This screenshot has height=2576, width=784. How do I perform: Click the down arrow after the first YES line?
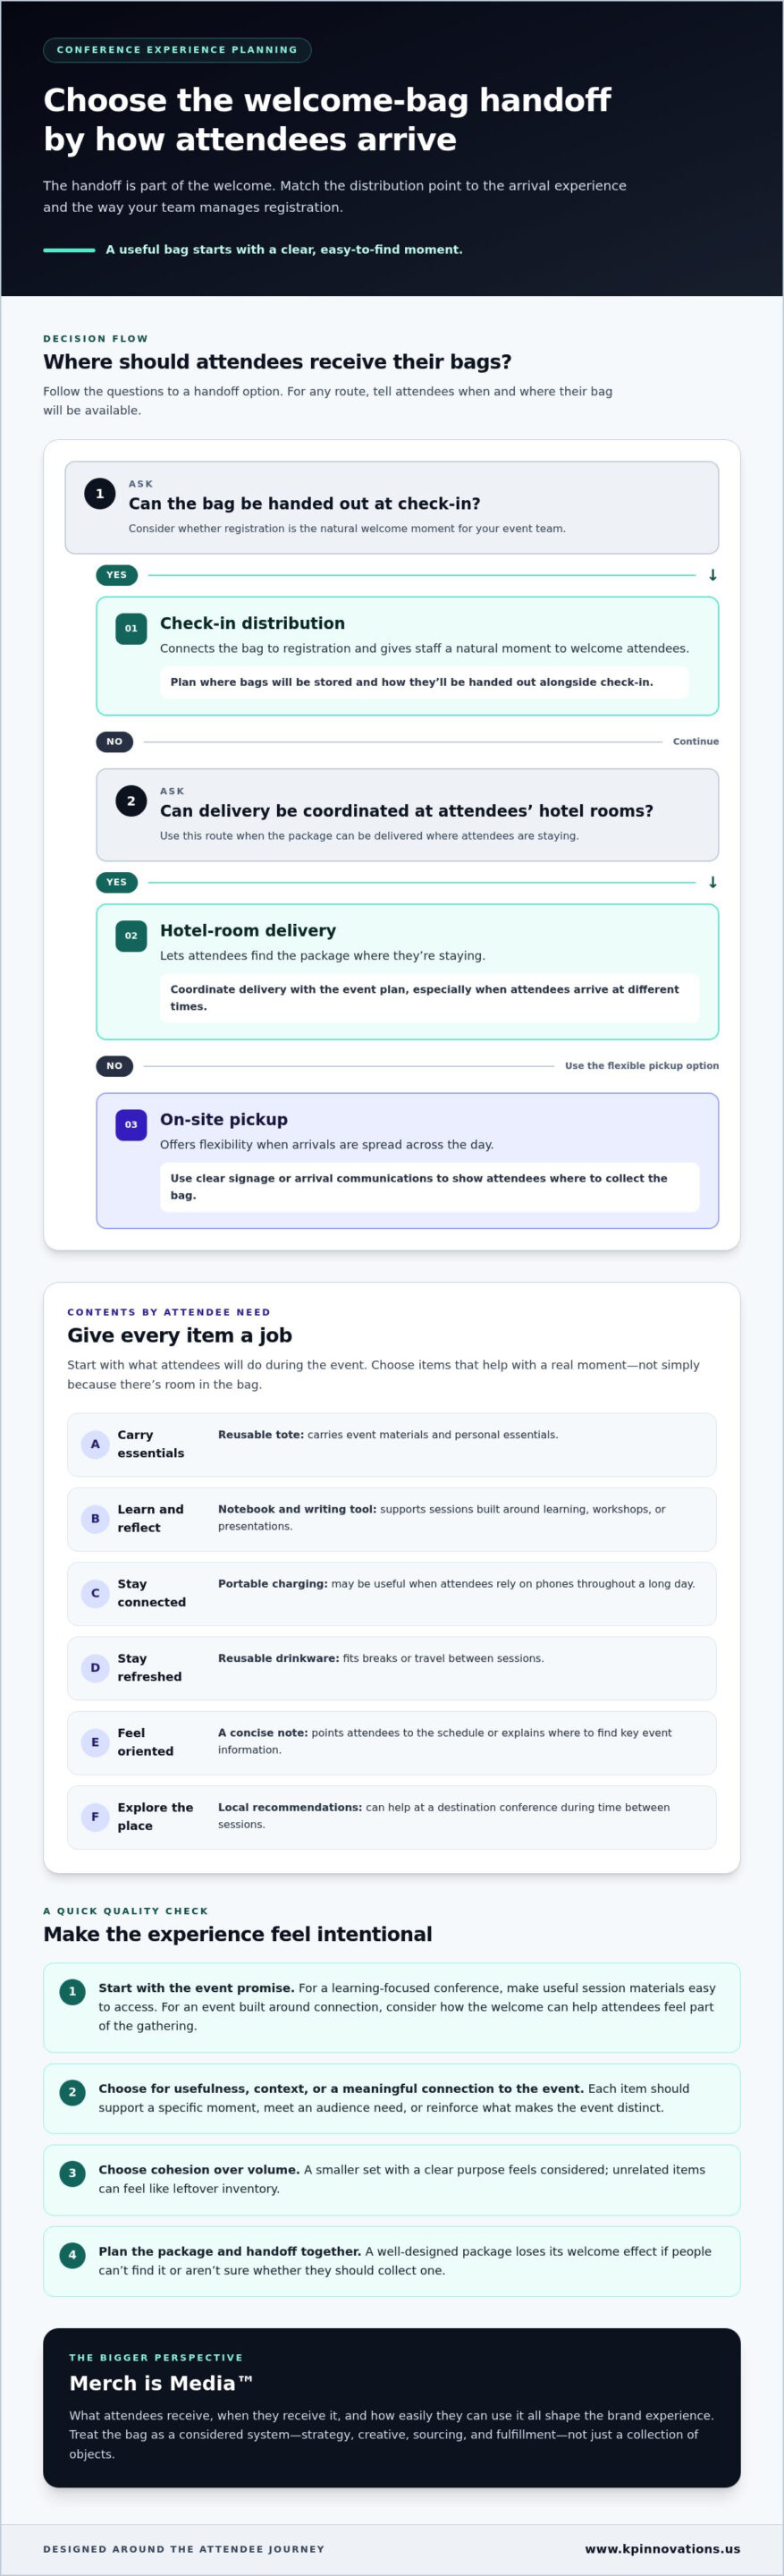pos(713,575)
